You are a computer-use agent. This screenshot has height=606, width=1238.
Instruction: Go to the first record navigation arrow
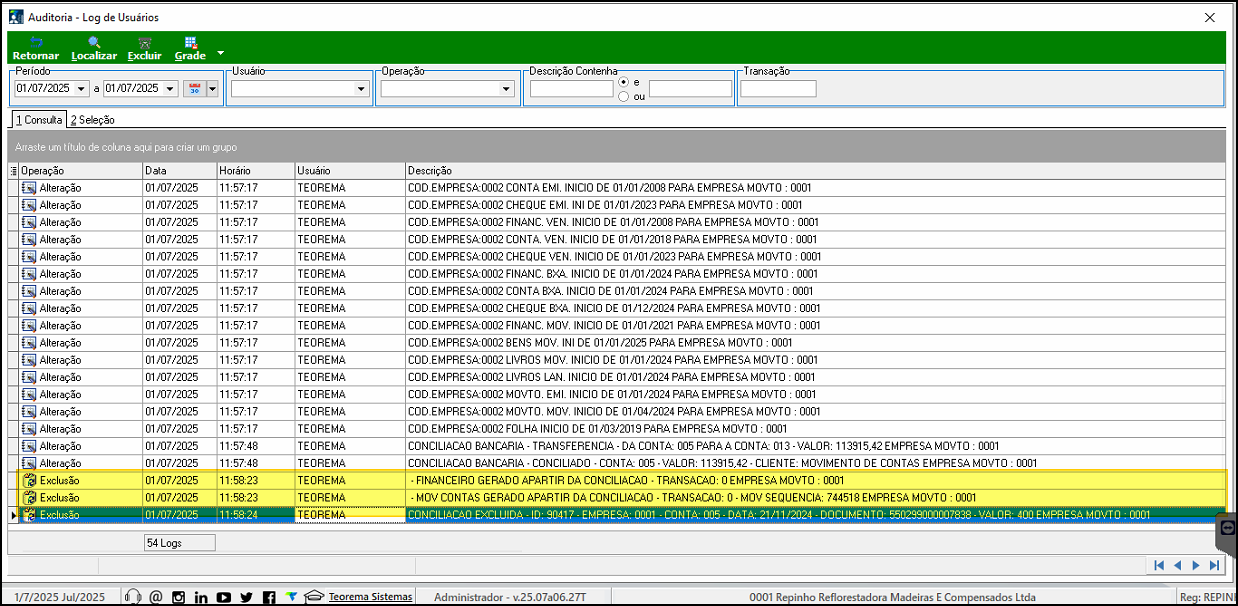tap(1159, 565)
